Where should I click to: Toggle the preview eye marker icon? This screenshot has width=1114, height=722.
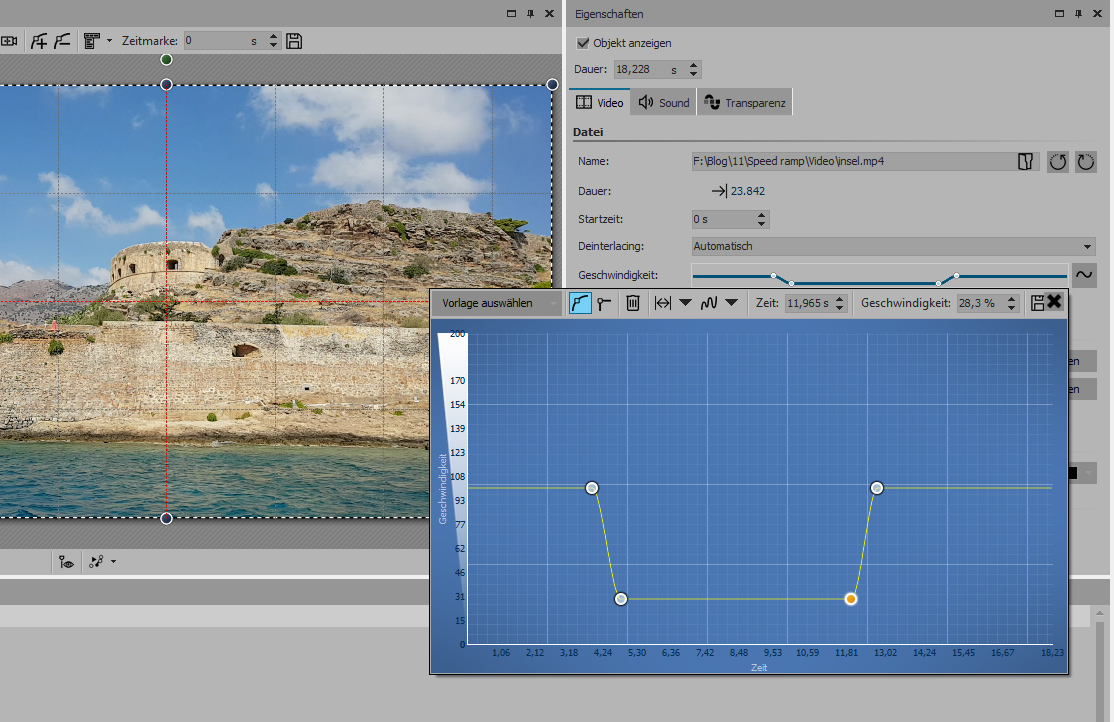[66, 562]
